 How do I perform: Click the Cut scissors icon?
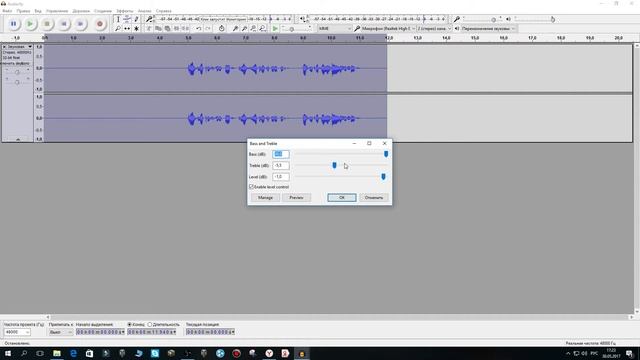coord(149,29)
